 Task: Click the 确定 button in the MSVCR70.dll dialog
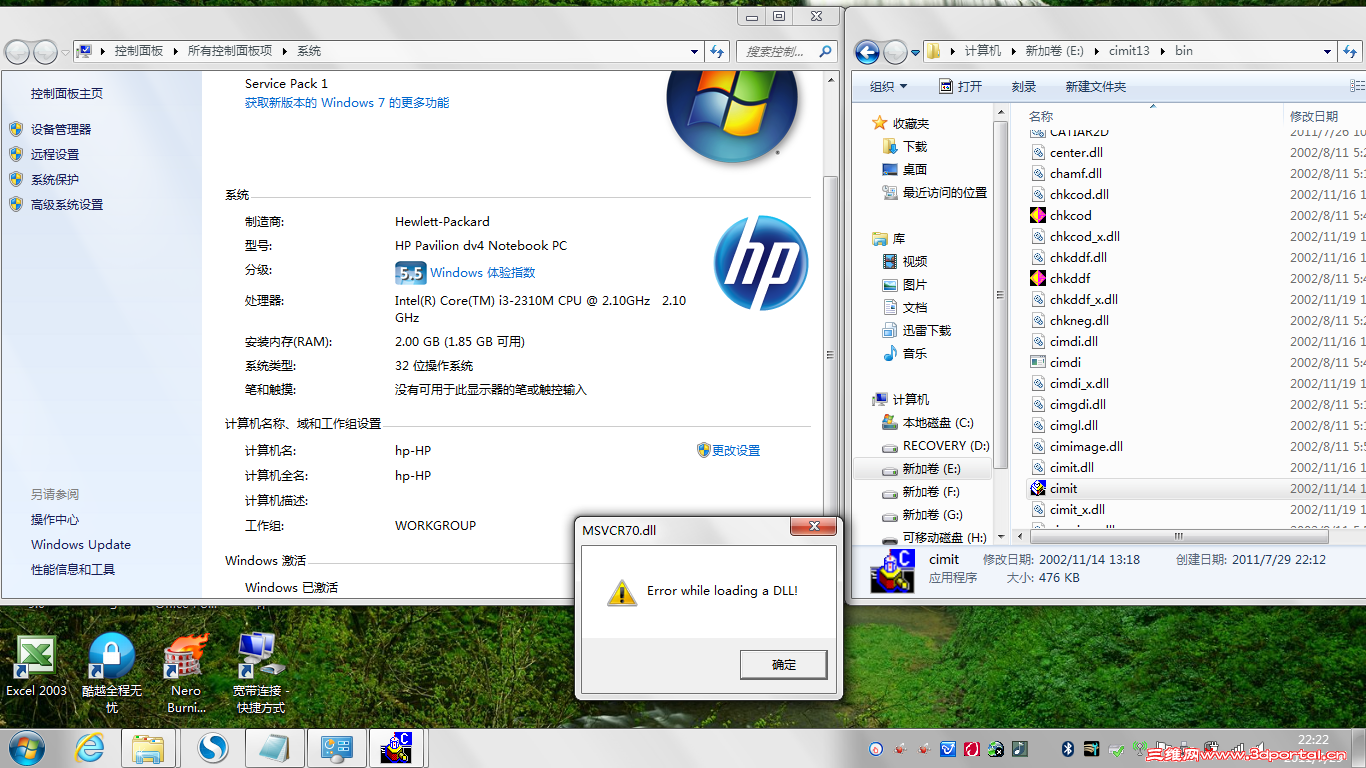point(784,664)
